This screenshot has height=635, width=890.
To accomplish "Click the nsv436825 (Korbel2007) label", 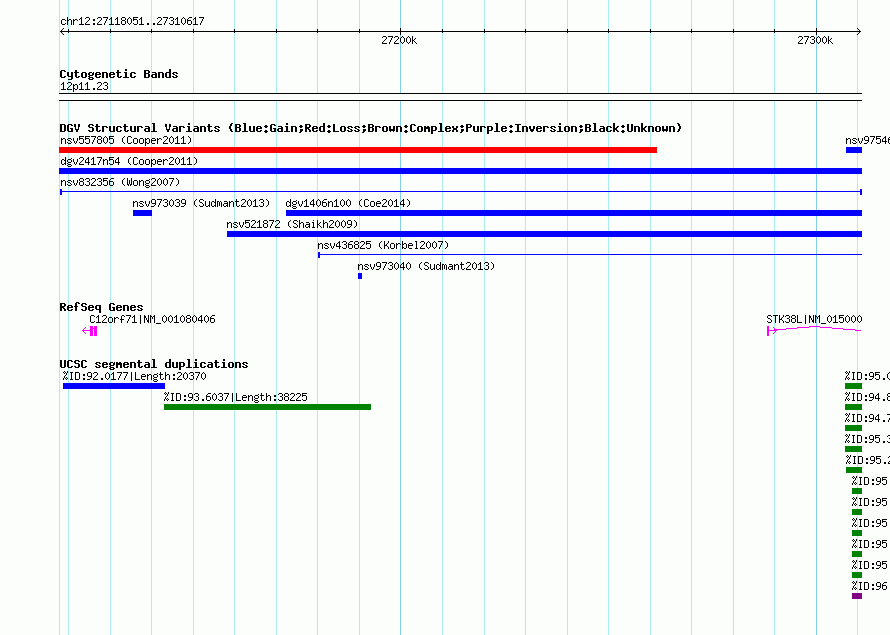I will coord(383,245).
